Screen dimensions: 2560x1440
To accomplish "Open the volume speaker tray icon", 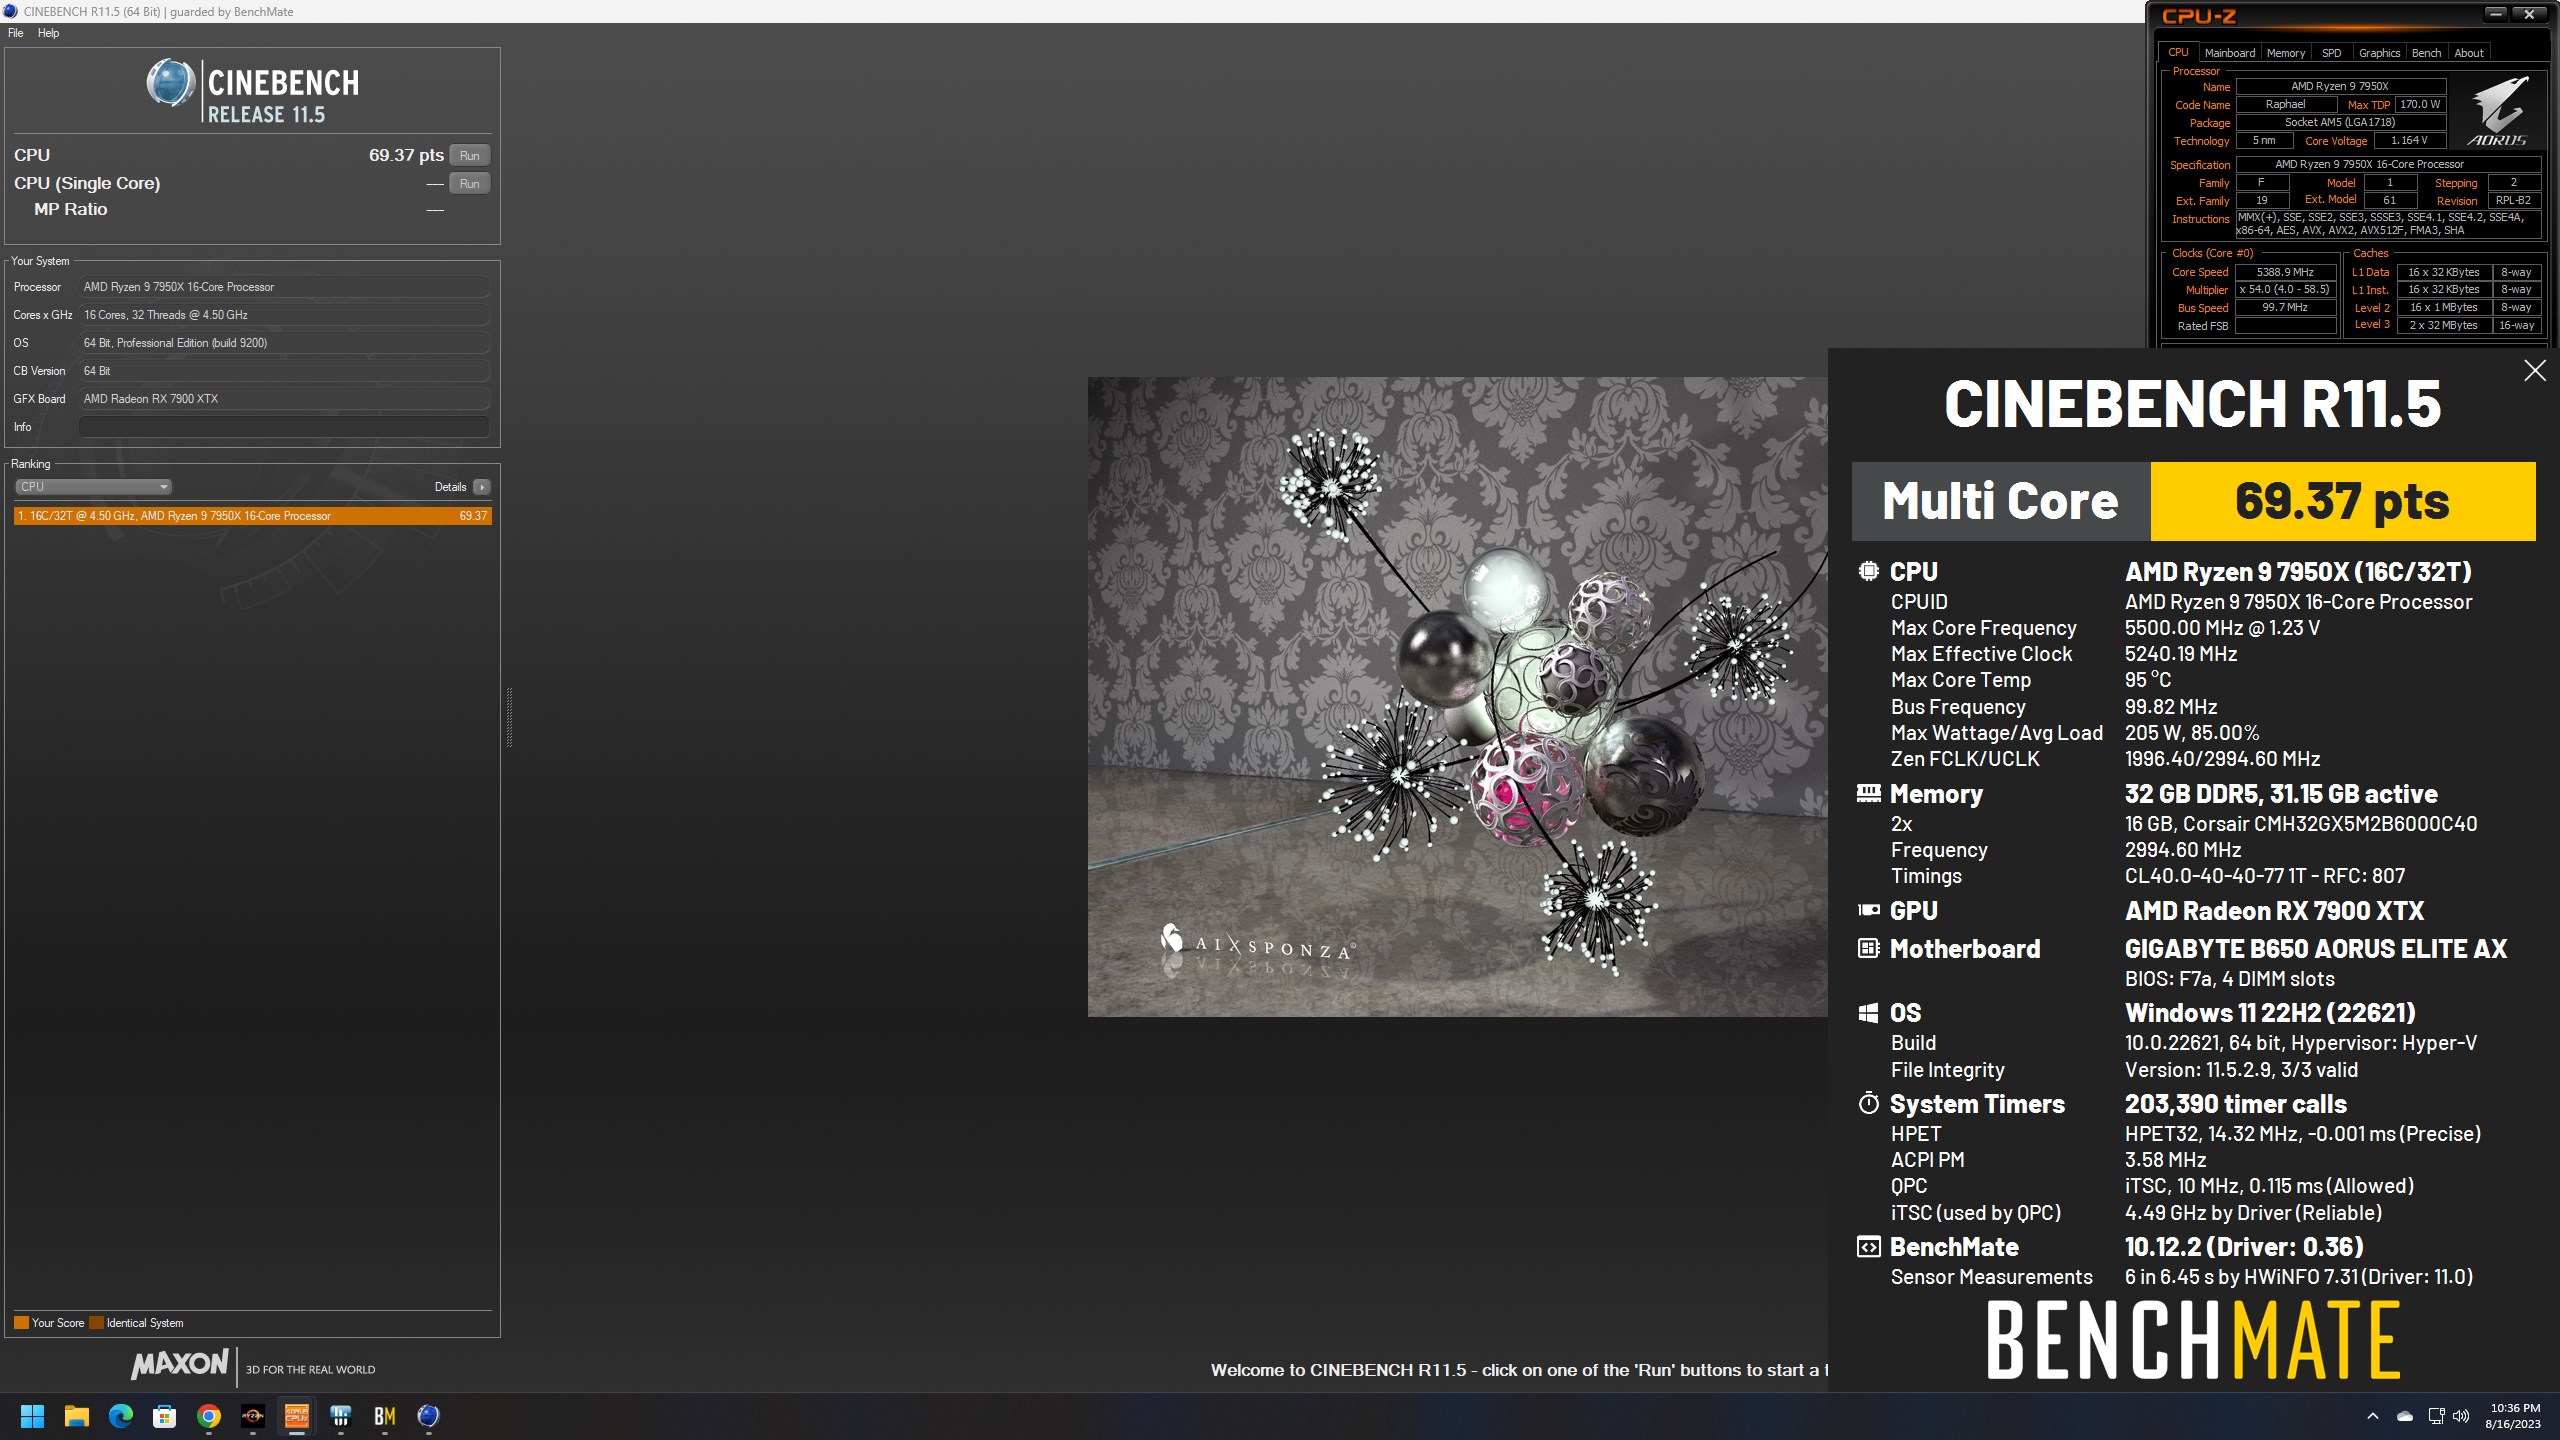I will [x=2461, y=1416].
